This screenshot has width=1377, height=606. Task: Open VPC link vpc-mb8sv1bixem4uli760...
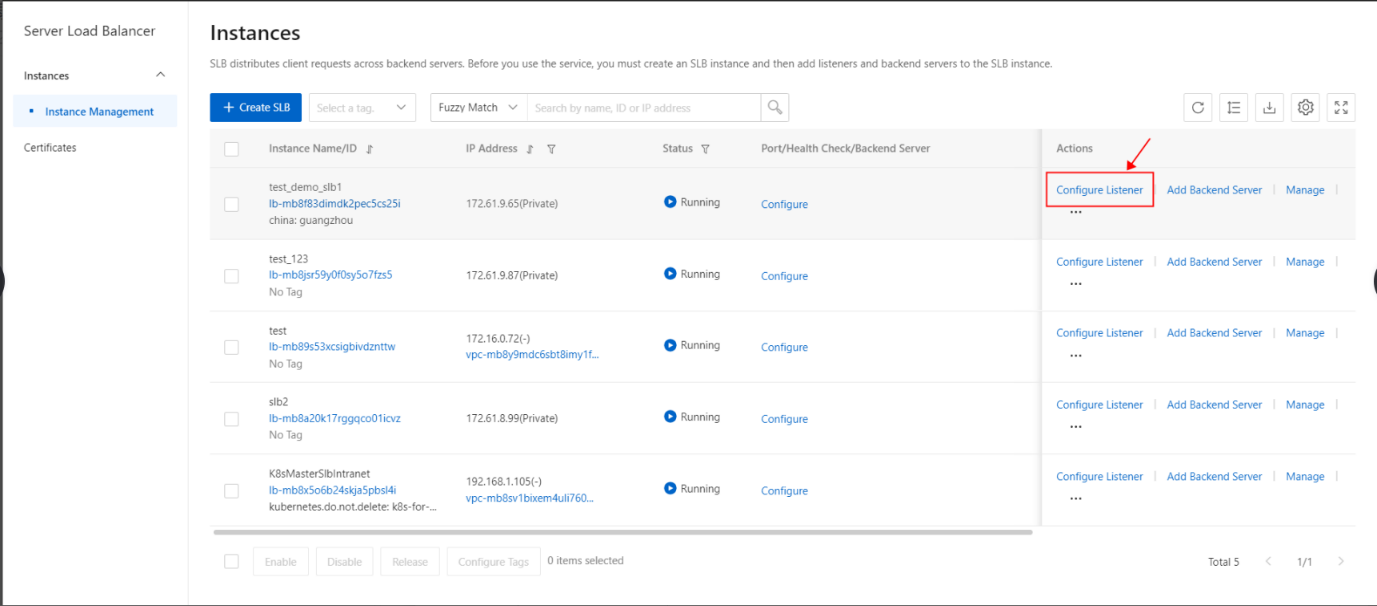pos(530,497)
